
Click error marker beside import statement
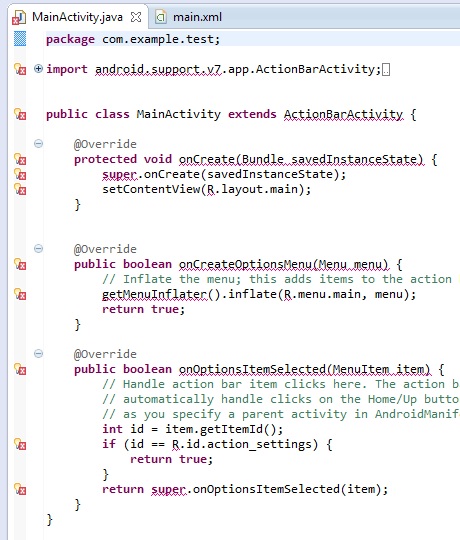click(x=20, y=69)
